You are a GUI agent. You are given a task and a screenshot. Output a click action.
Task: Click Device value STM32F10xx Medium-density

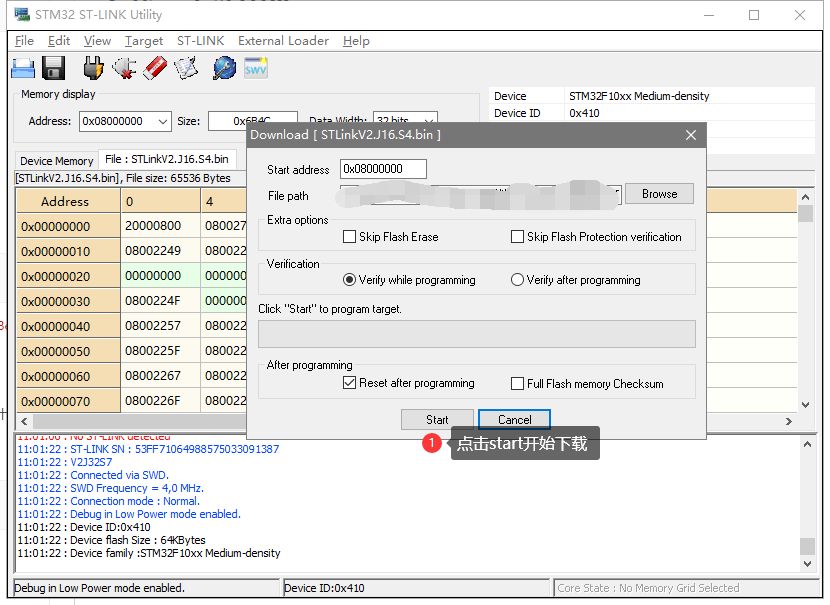[x=639, y=96]
